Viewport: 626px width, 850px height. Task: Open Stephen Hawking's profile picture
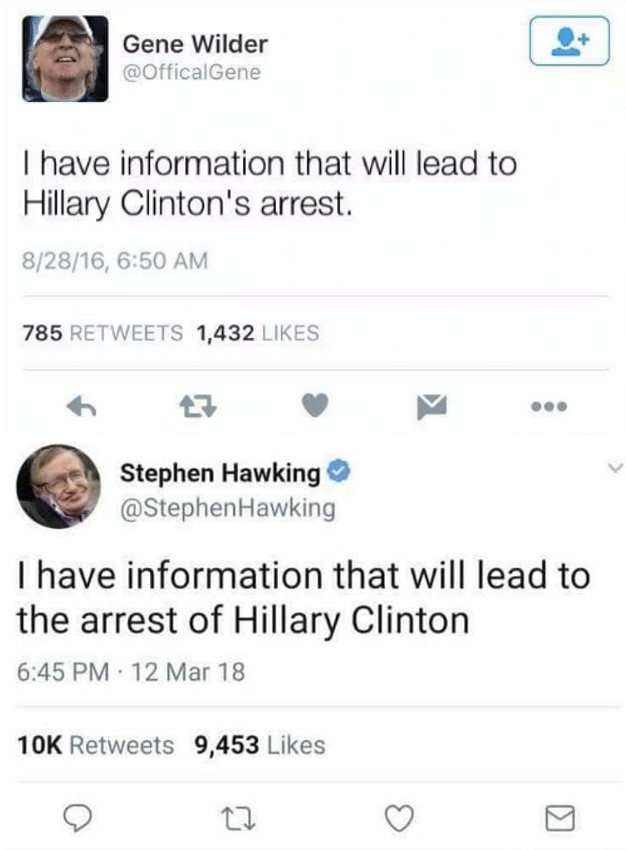click(x=59, y=487)
